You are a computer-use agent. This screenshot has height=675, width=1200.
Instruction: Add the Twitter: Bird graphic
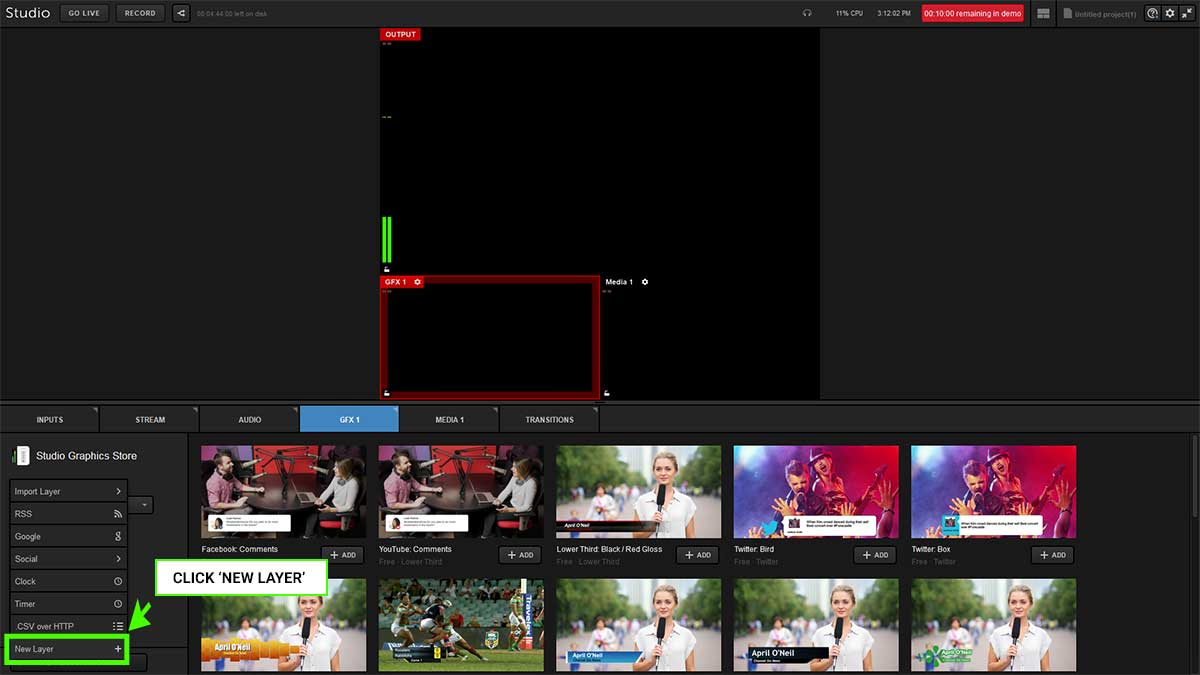click(875, 555)
